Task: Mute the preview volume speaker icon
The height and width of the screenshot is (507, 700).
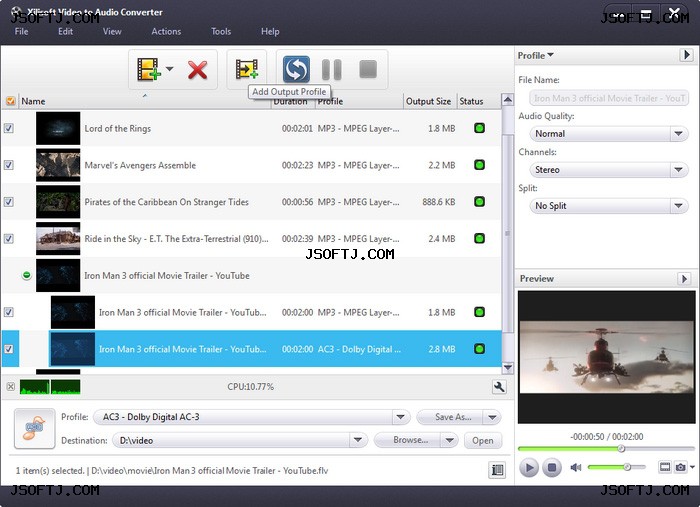Action: coord(575,467)
